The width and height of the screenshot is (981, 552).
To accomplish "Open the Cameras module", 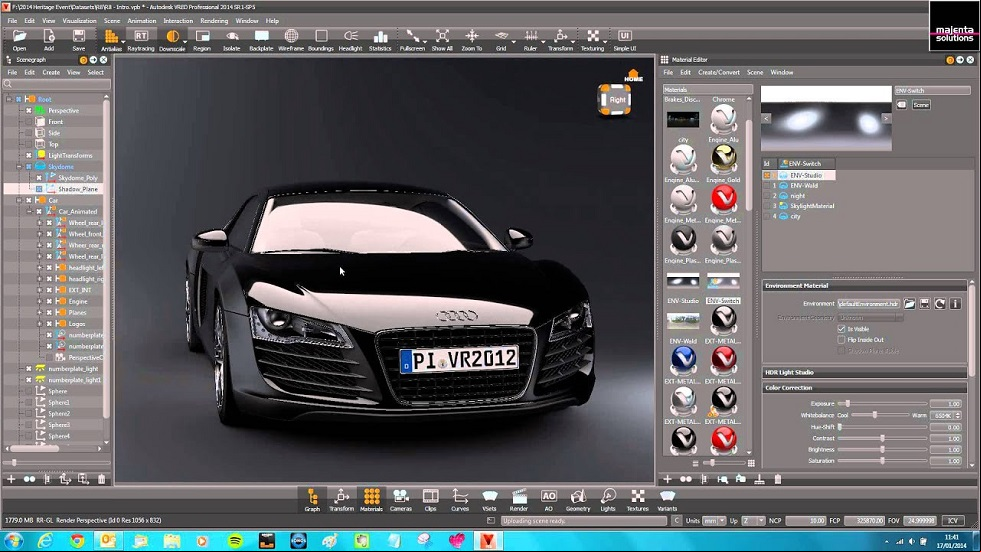I will click(400, 500).
